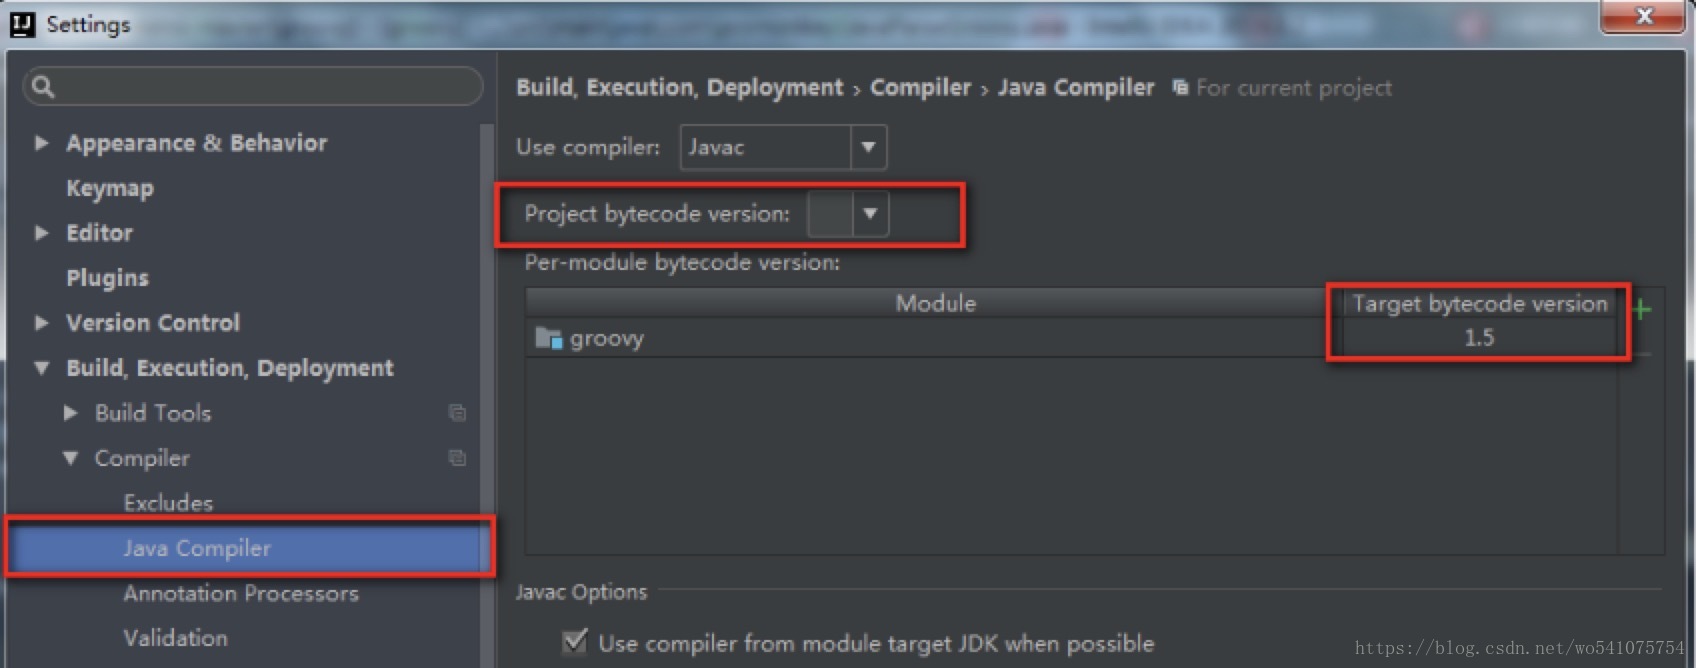
Task: Enable 'Use compiler from module target JDK when possible'
Action: coord(574,642)
